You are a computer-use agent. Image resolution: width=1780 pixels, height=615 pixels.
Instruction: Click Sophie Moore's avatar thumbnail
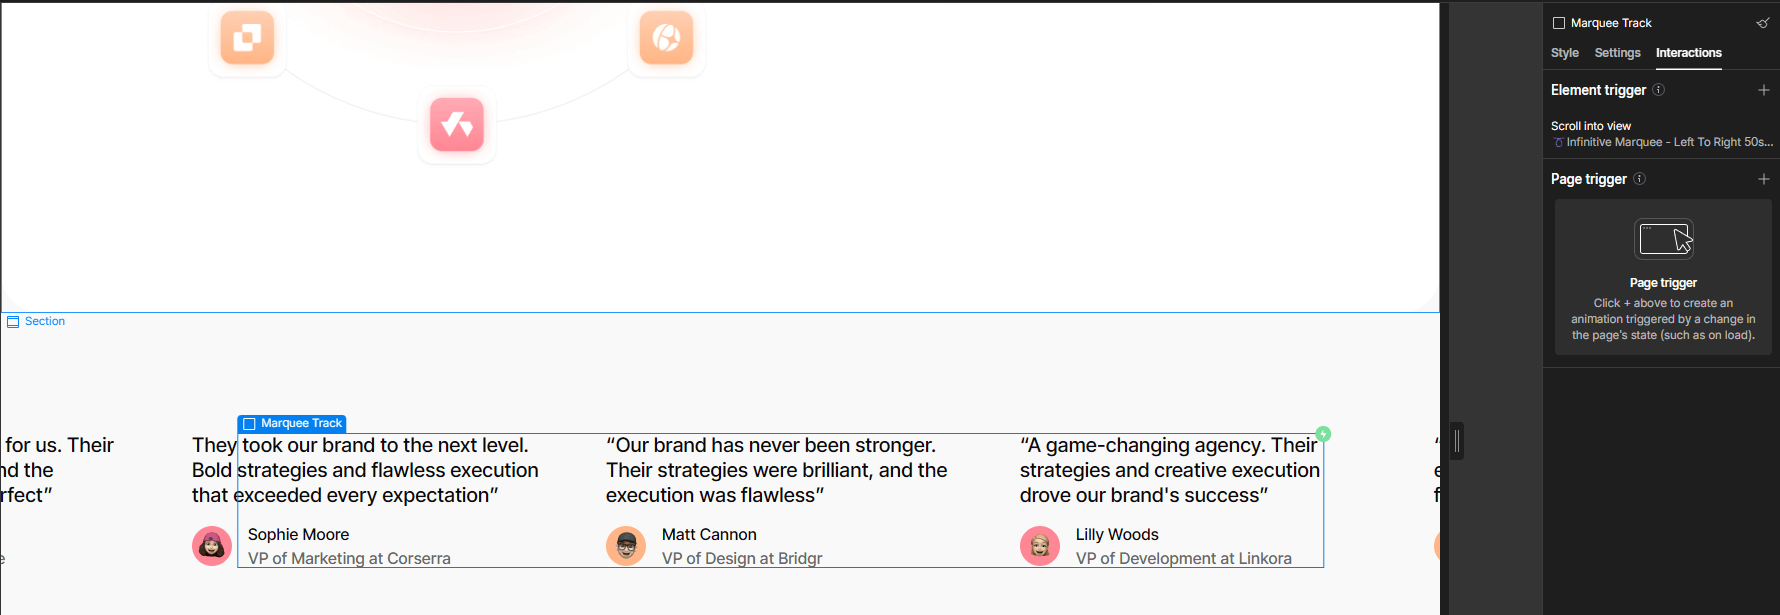211,545
